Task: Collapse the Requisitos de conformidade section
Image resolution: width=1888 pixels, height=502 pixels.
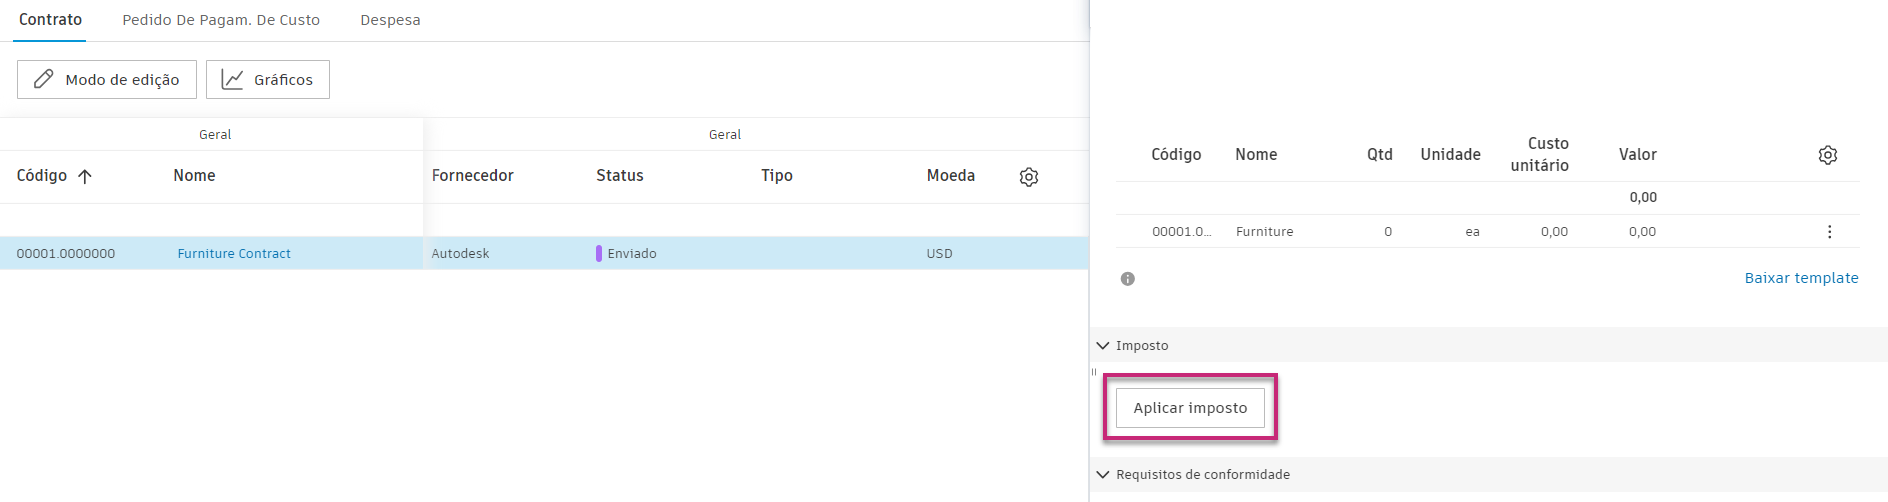Action: [x=1103, y=475]
